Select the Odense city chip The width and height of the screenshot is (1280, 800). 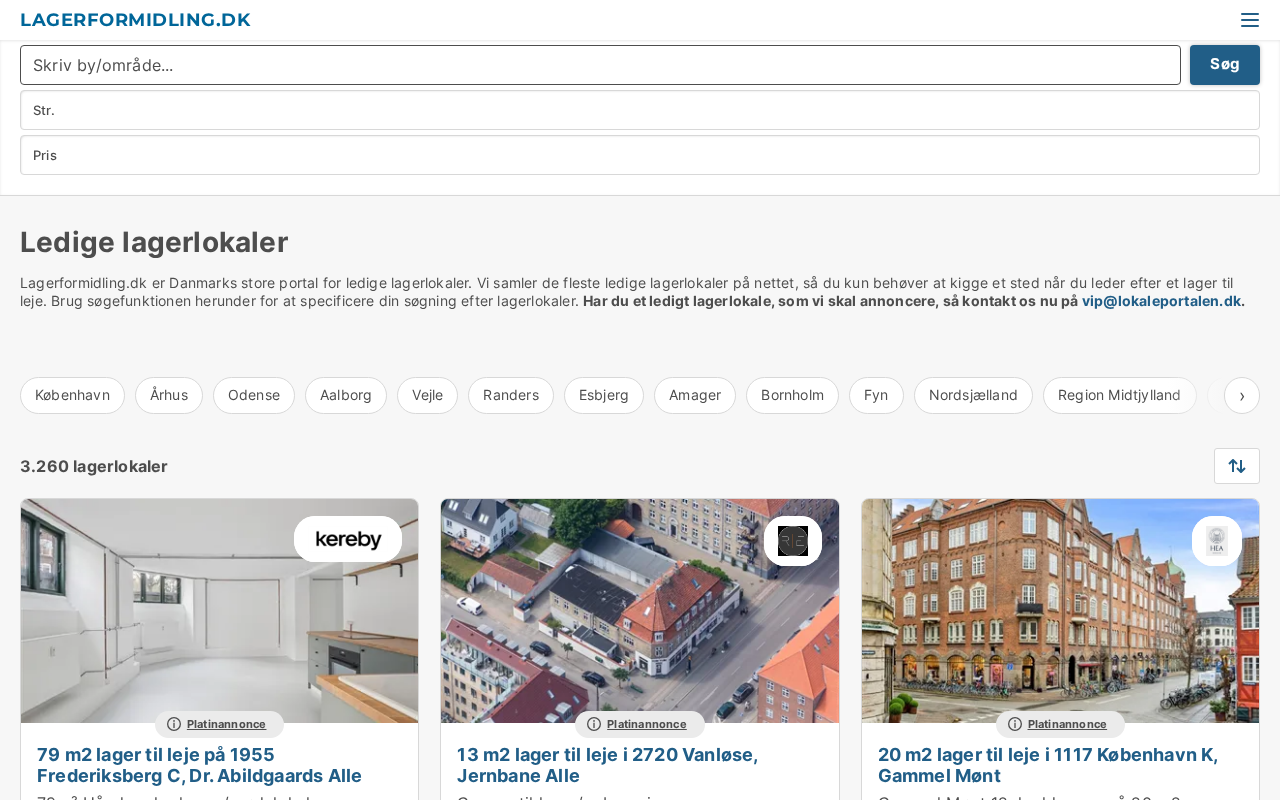[254, 395]
